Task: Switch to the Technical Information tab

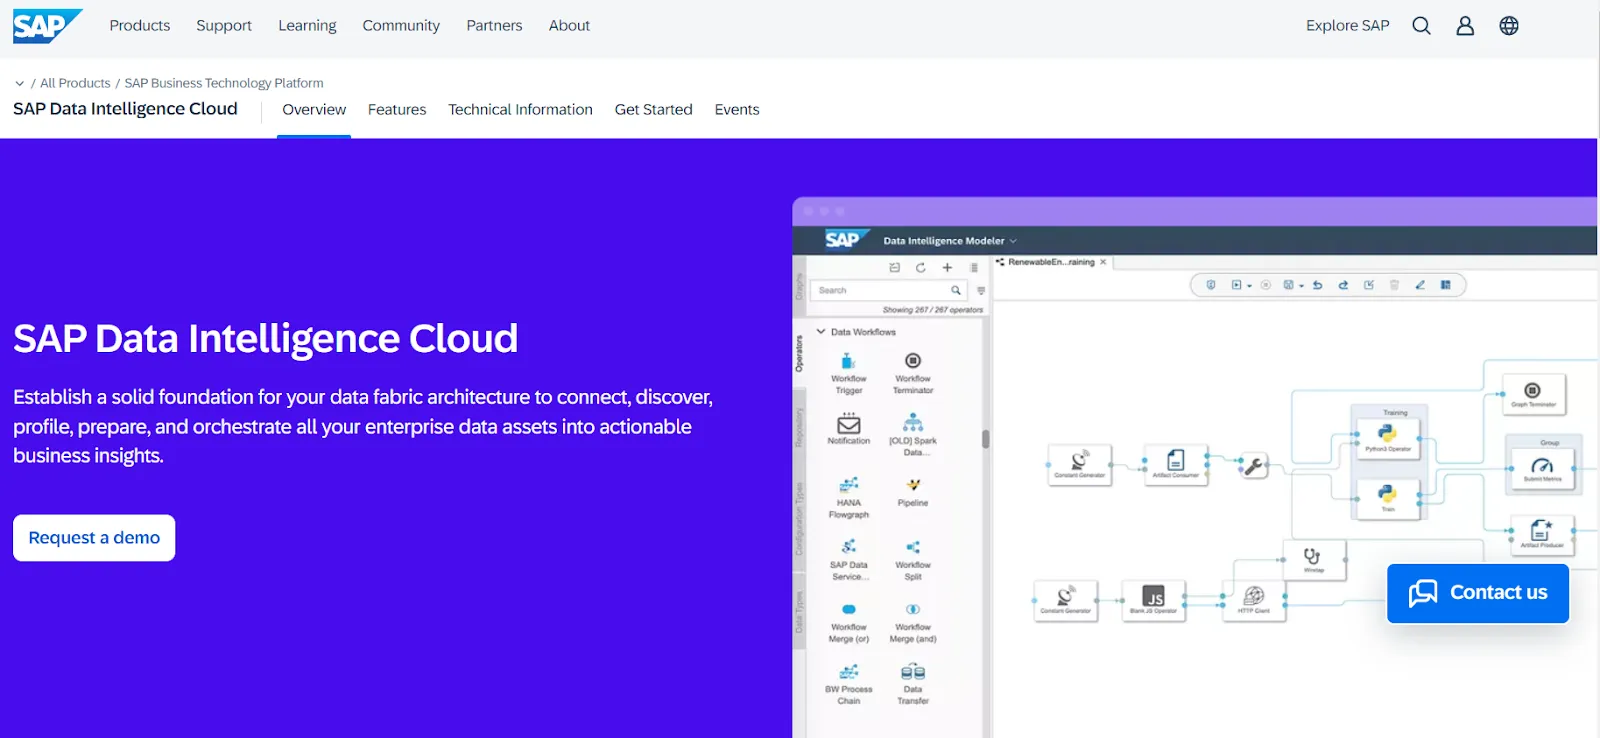Action: pyautogui.click(x=520, y=110)
